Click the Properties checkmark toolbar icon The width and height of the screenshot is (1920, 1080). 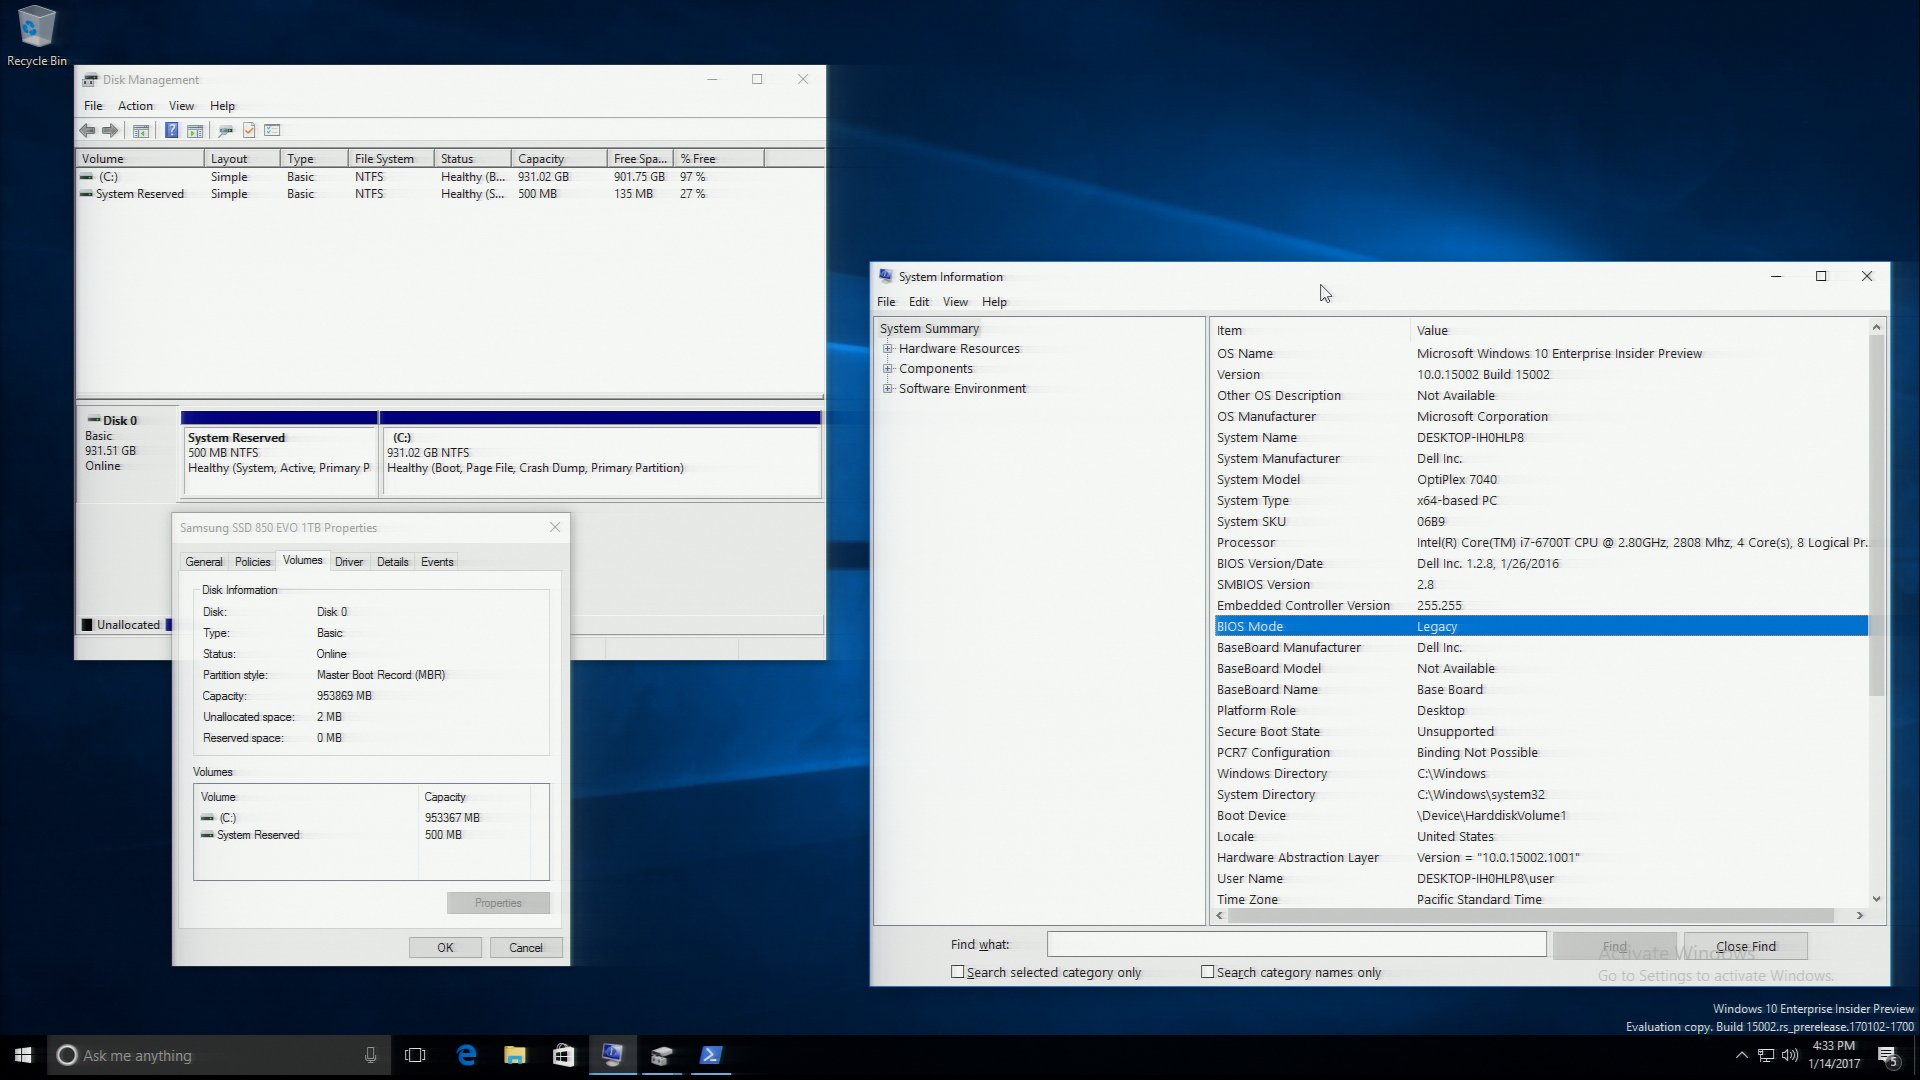tap(249, 131)
